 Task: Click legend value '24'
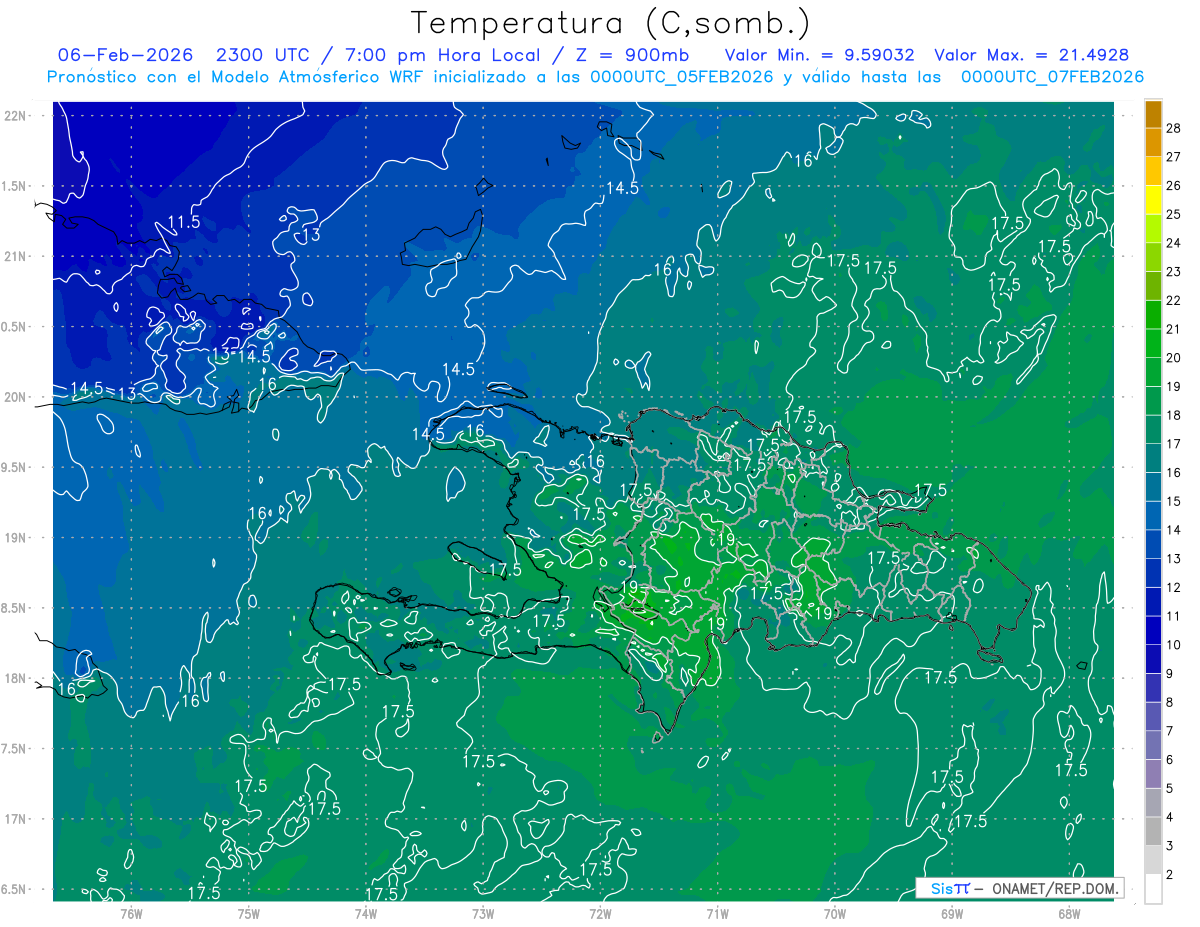tap(1174, 243)
